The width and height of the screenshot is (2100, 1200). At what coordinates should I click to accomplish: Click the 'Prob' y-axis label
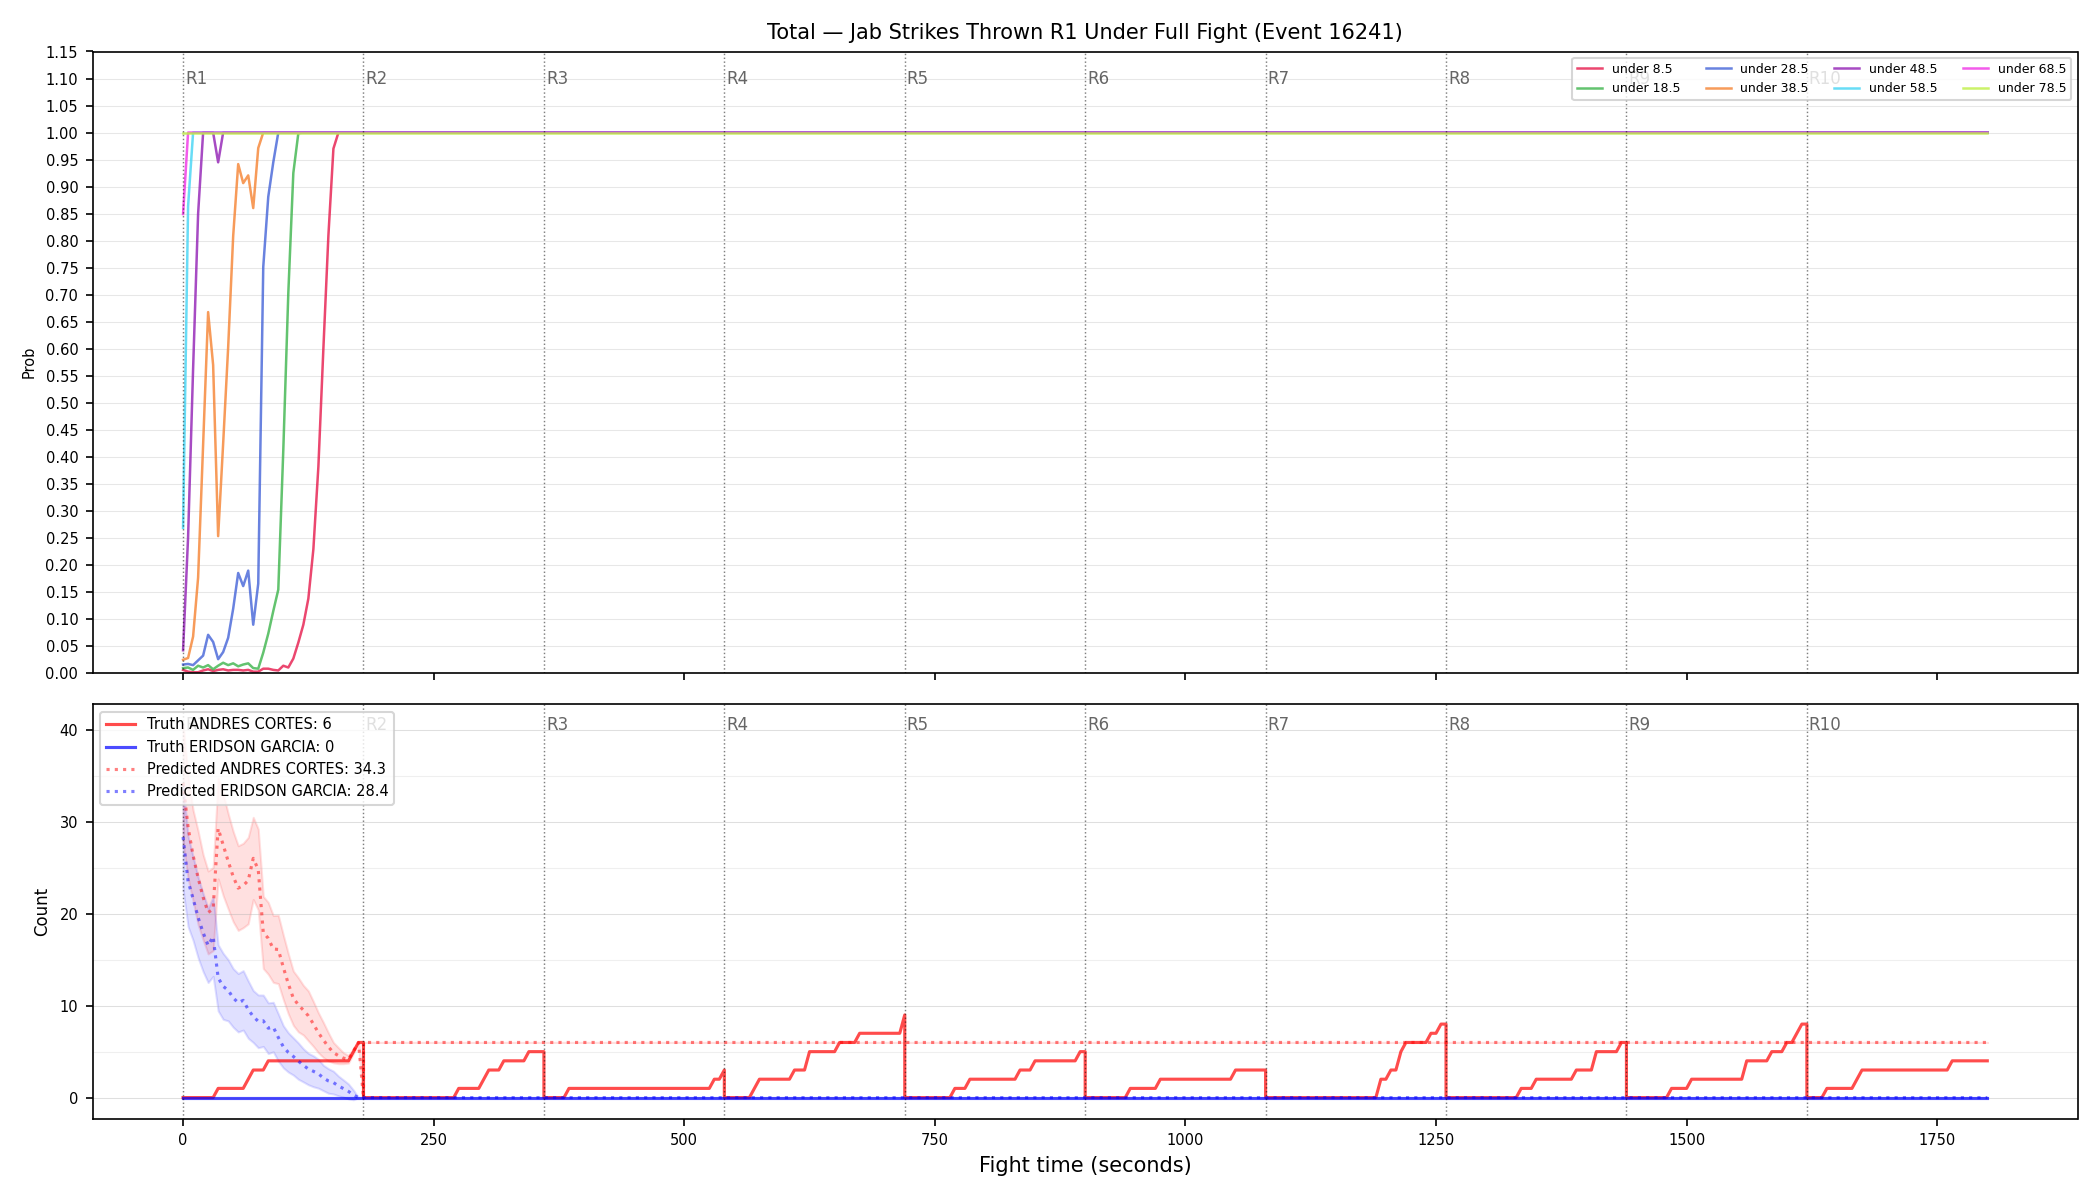pos(29,363)
